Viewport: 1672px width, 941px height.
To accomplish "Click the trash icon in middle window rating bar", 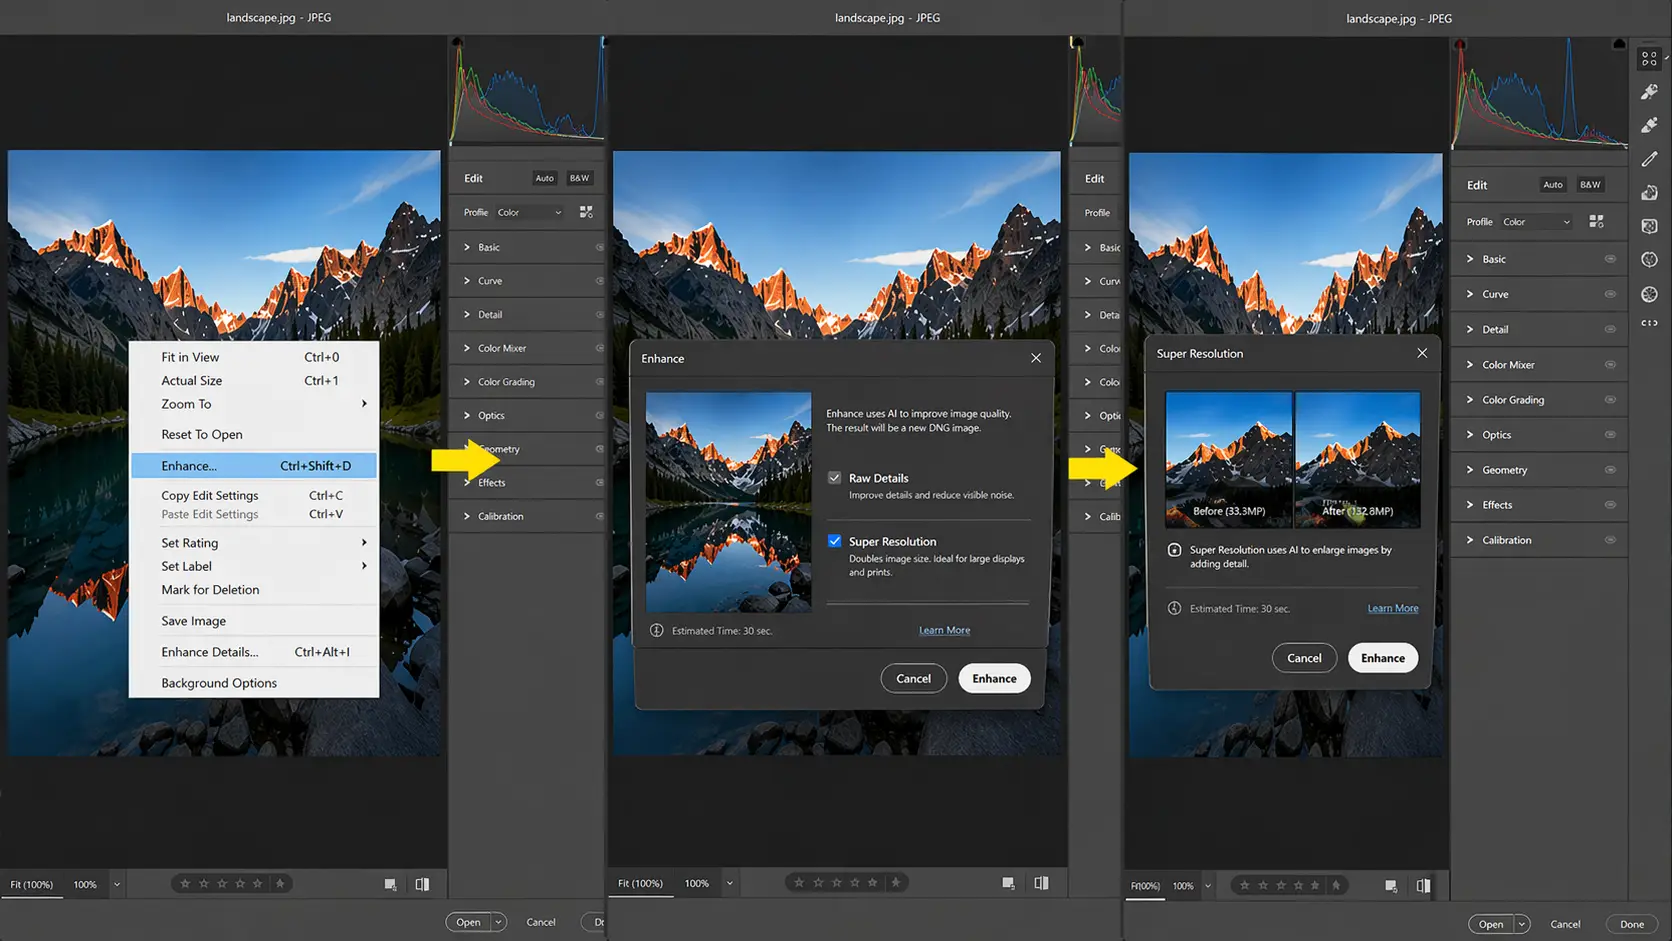I will [896, 882].
